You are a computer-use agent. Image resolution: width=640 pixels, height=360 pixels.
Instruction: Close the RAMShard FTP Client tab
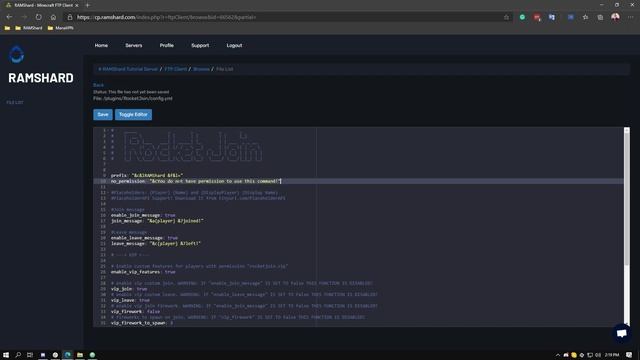(x=76, y=5)
